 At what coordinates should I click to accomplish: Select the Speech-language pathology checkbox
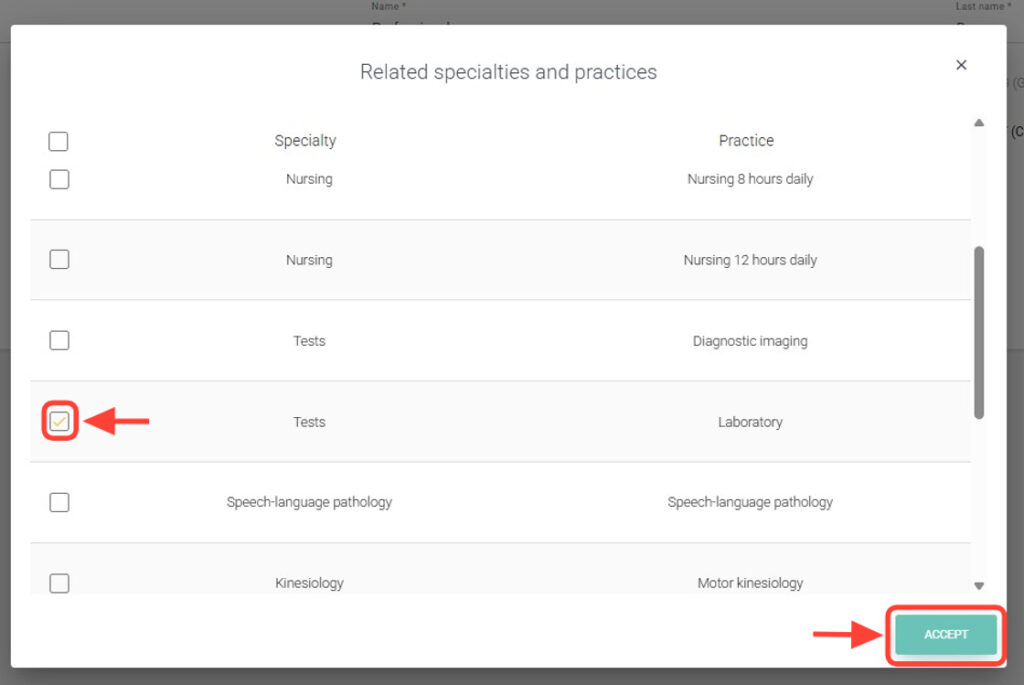[59, 502]
